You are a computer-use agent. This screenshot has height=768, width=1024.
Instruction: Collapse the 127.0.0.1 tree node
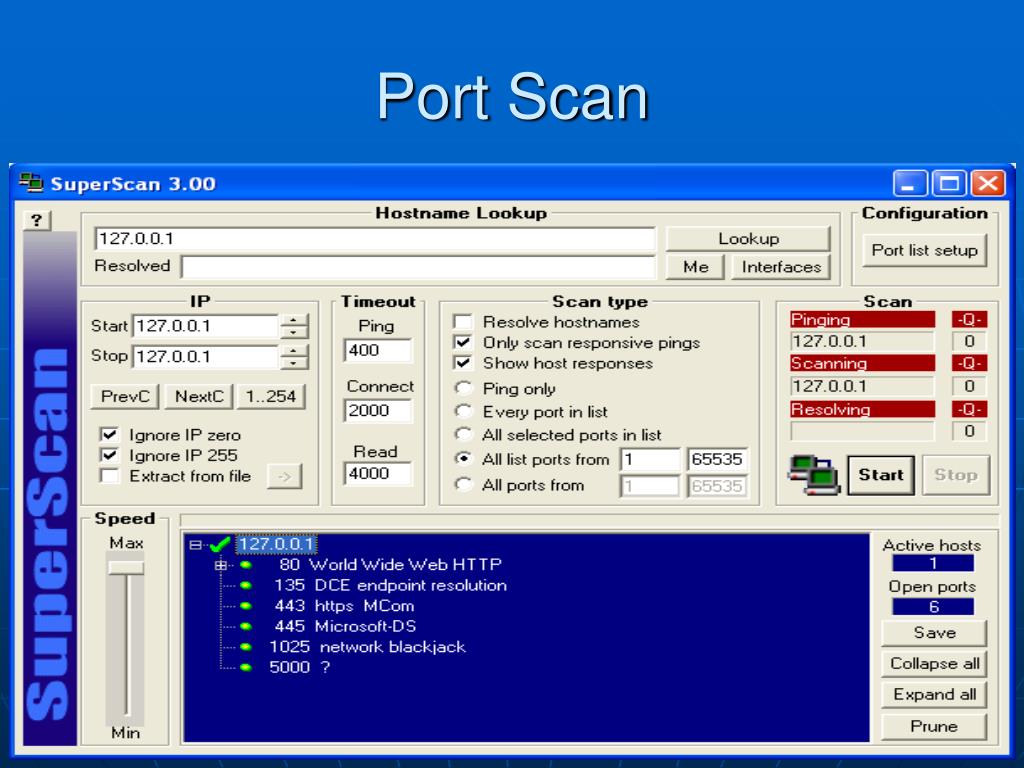pyautogui.click(x=195, y=545)
